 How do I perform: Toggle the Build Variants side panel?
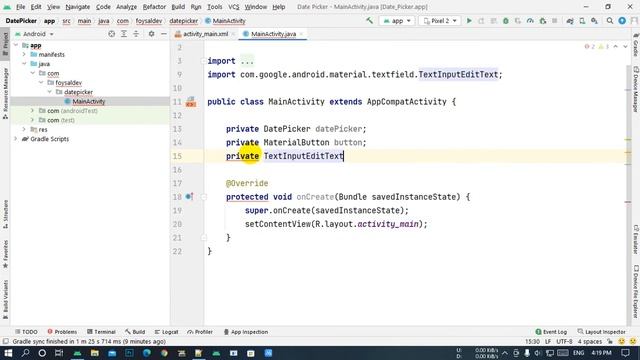pyautogui.click(x=5, y=299)
